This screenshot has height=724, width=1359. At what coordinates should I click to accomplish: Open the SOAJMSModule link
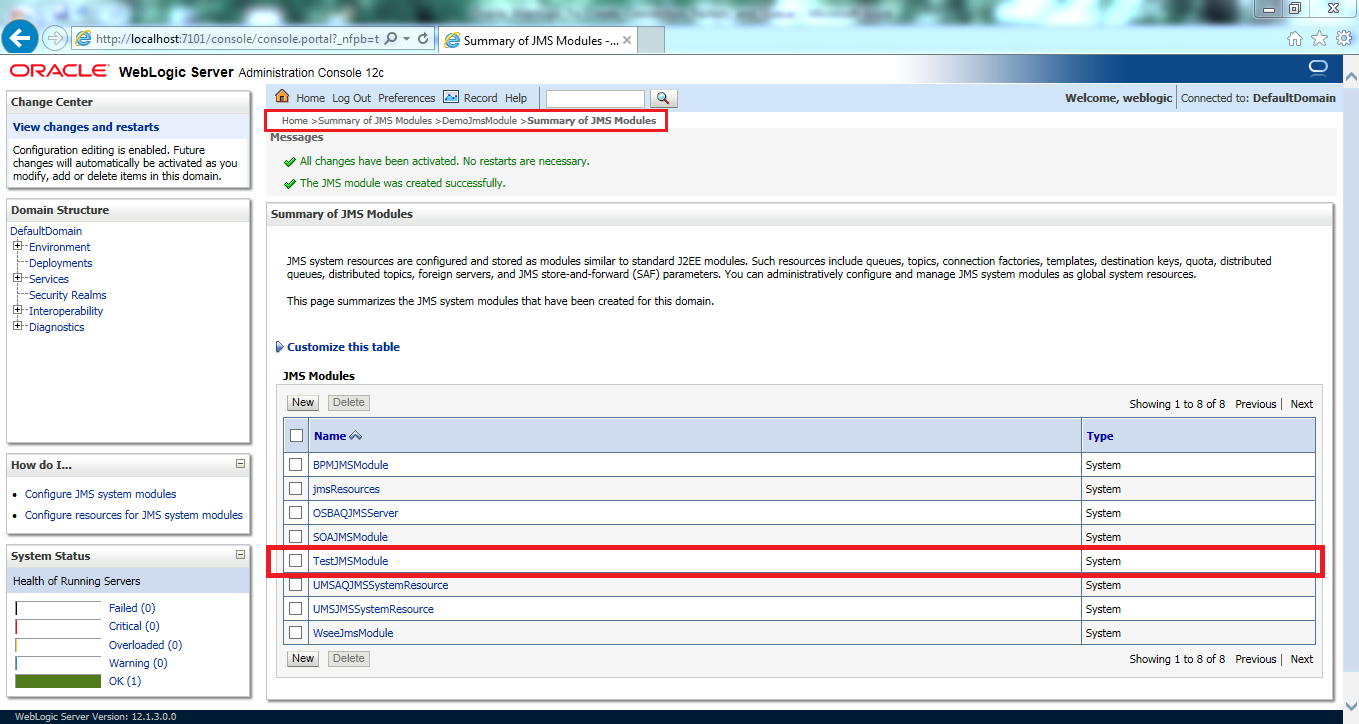(x=350, y=537)
